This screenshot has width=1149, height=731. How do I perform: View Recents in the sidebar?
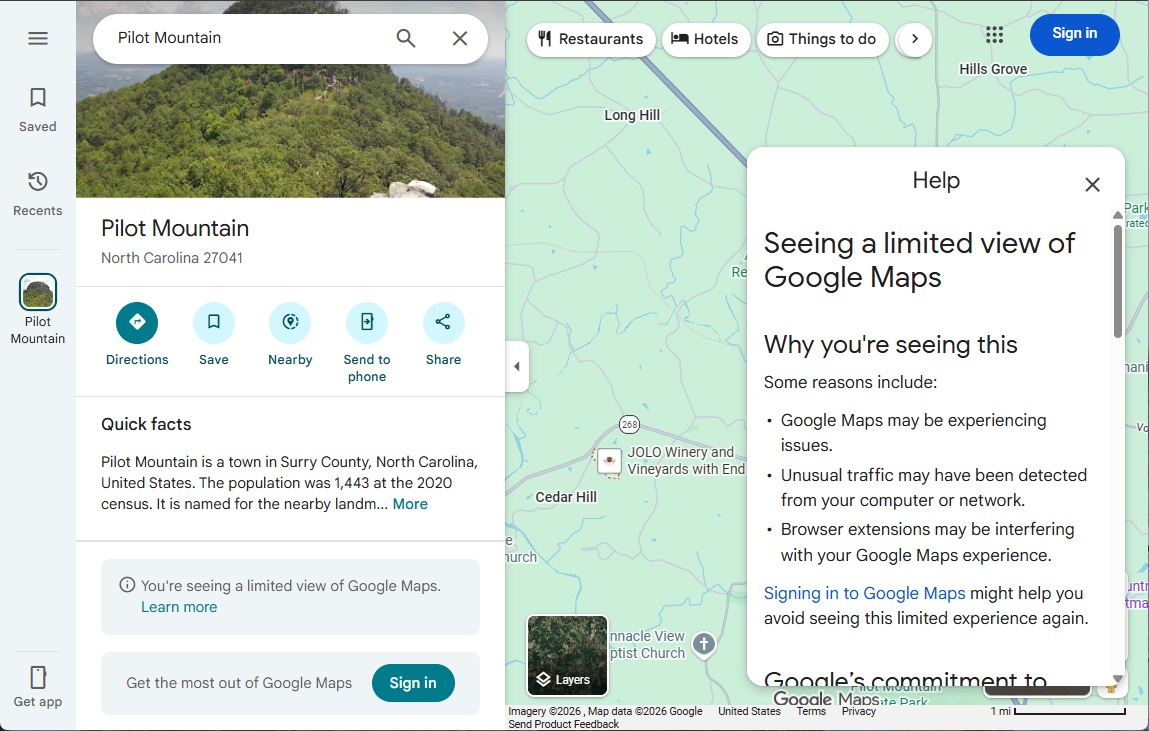pyautogui.click(x=37, y=190)
